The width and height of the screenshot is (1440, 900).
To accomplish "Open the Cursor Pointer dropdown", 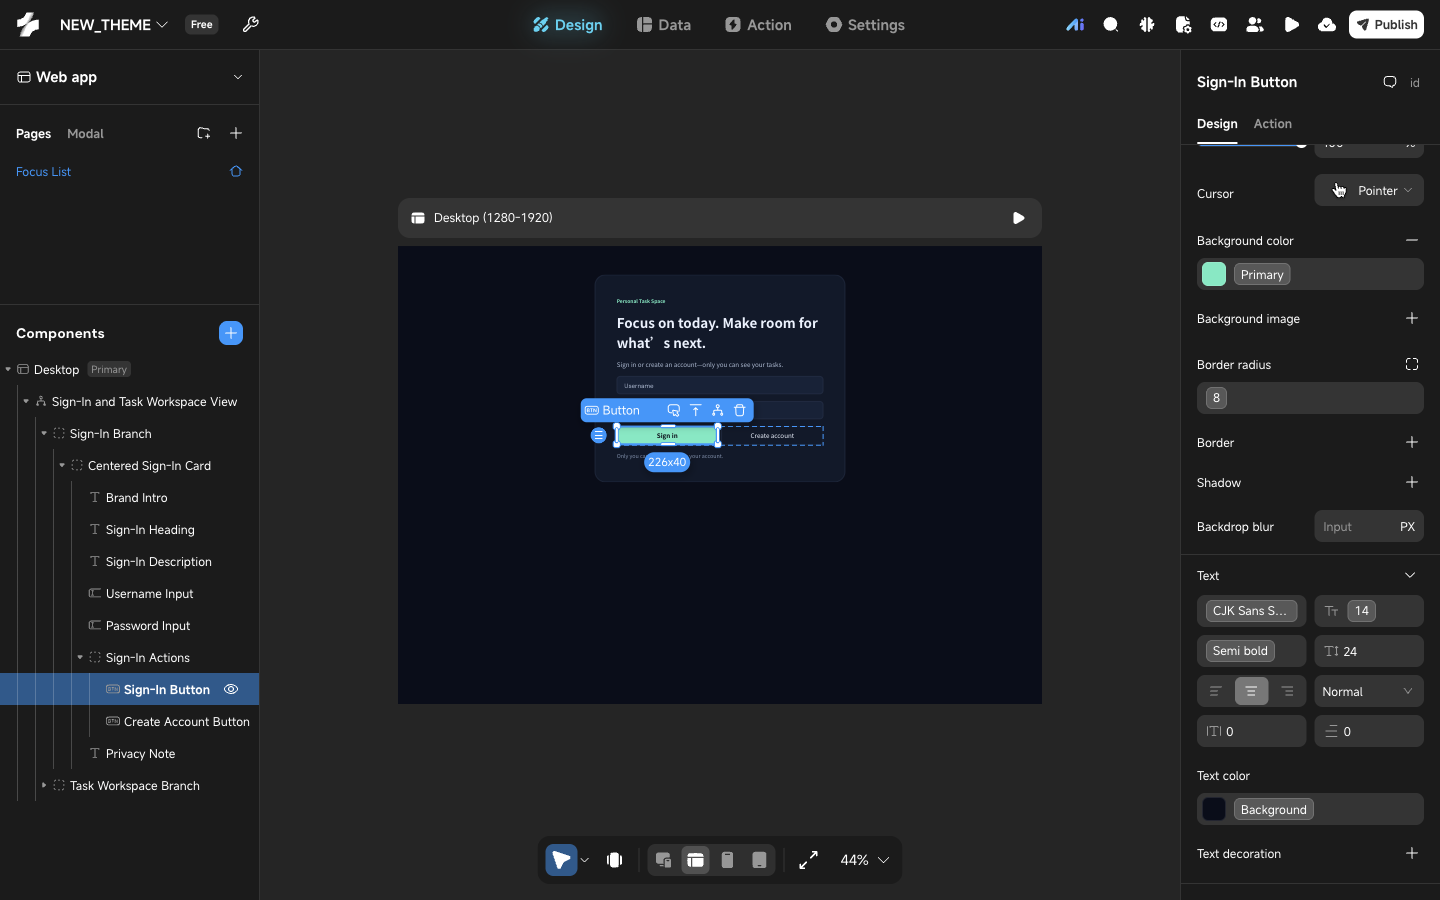I will pos(1369,190).
